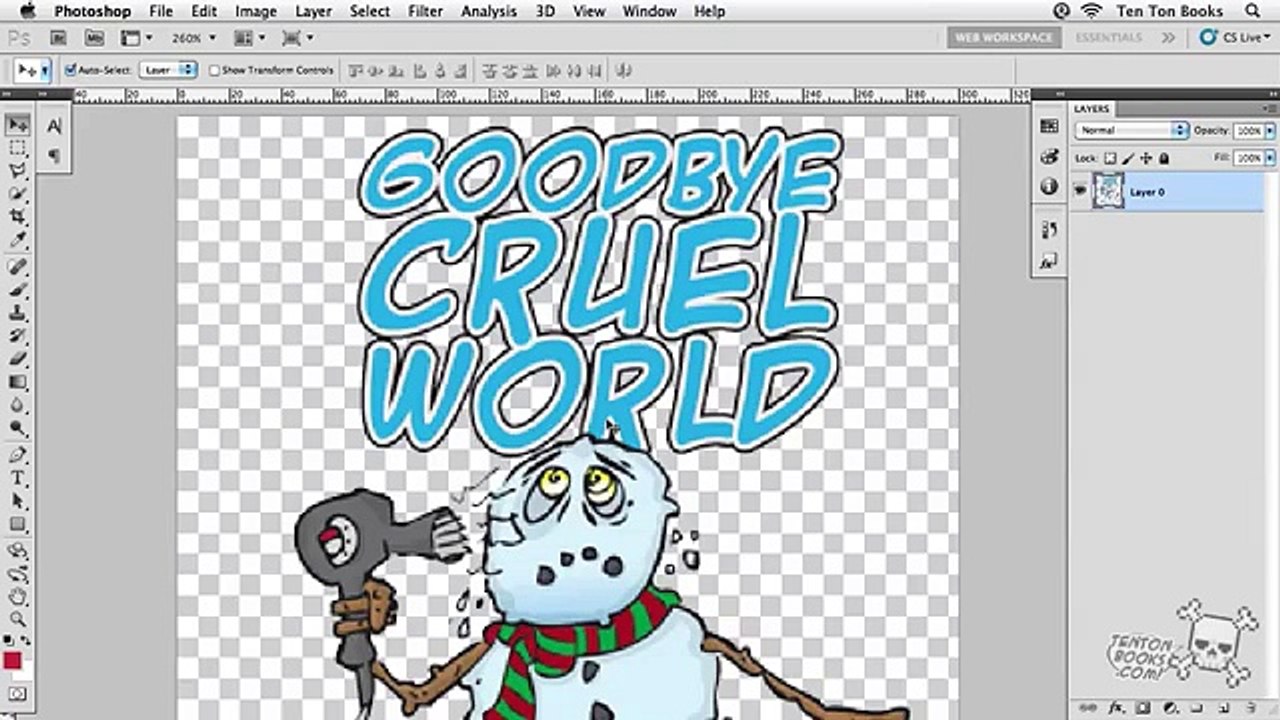Open the Styles panel fx icon

click(1049, 262)
